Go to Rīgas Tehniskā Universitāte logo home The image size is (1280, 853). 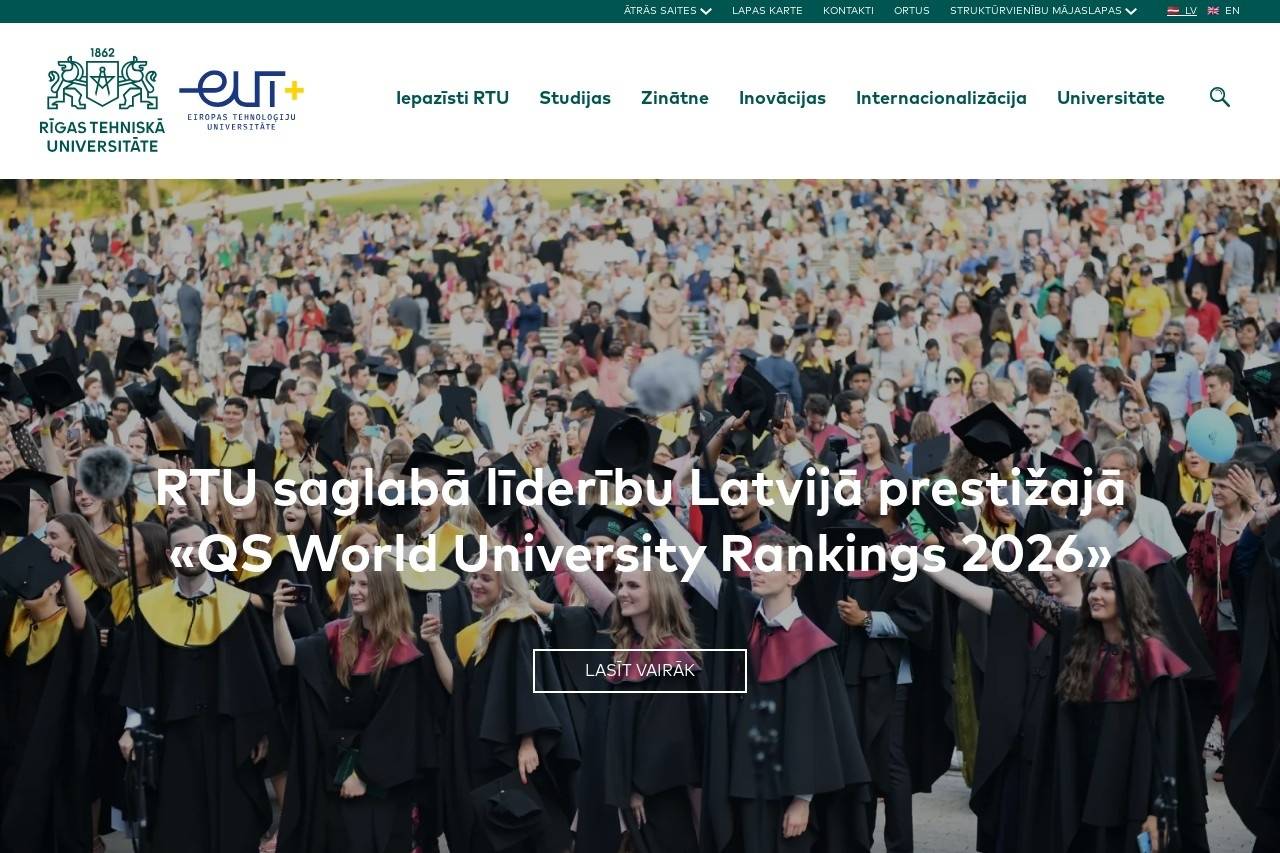coord(102,100)
